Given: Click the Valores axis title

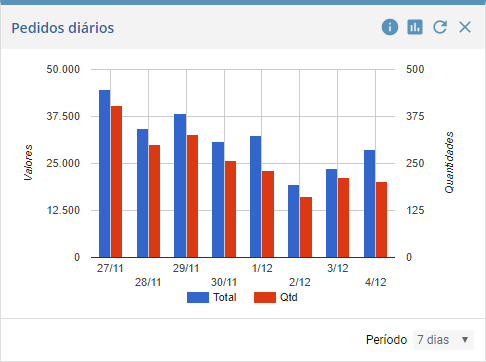Looking at the screenshot, I should click(x=29, y=163).
